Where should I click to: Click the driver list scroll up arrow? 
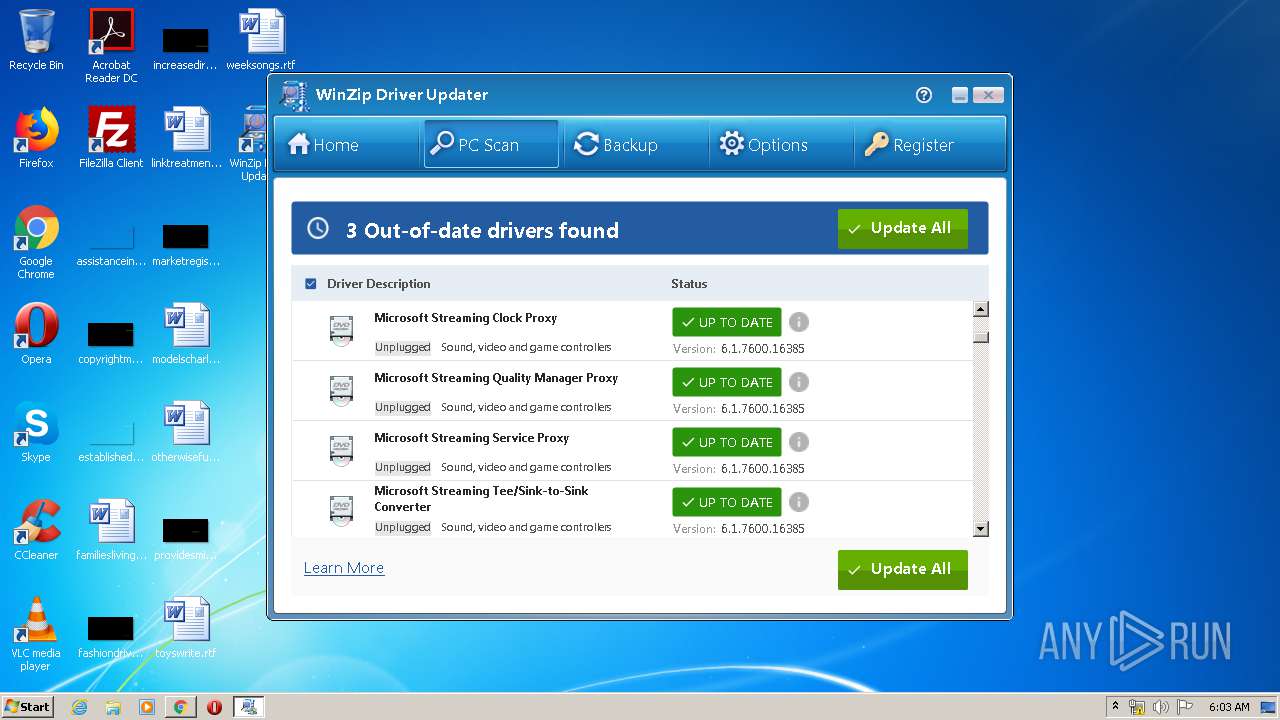pos(981,309)
